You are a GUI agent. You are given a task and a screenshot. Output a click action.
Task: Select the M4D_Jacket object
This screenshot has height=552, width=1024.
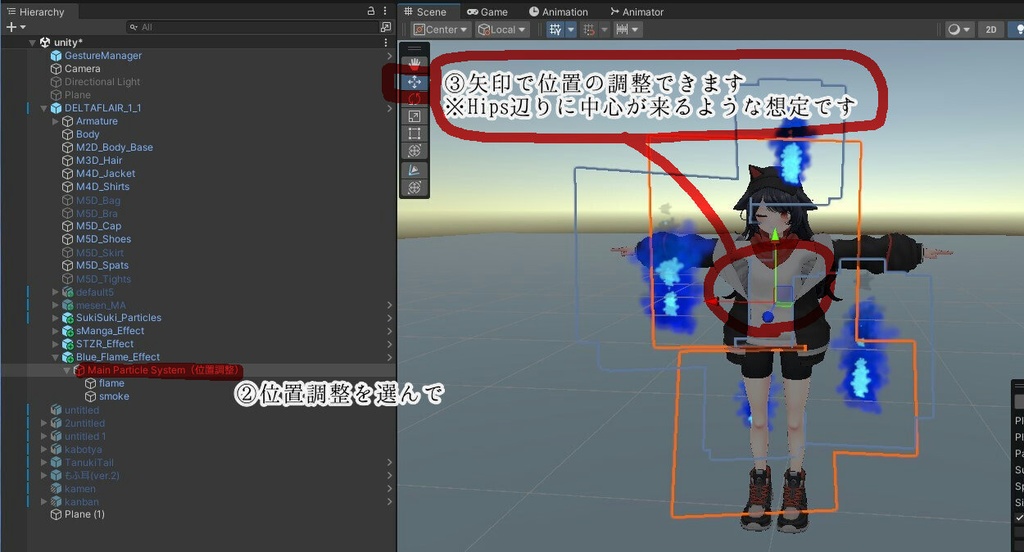click(x=105, y=174)
